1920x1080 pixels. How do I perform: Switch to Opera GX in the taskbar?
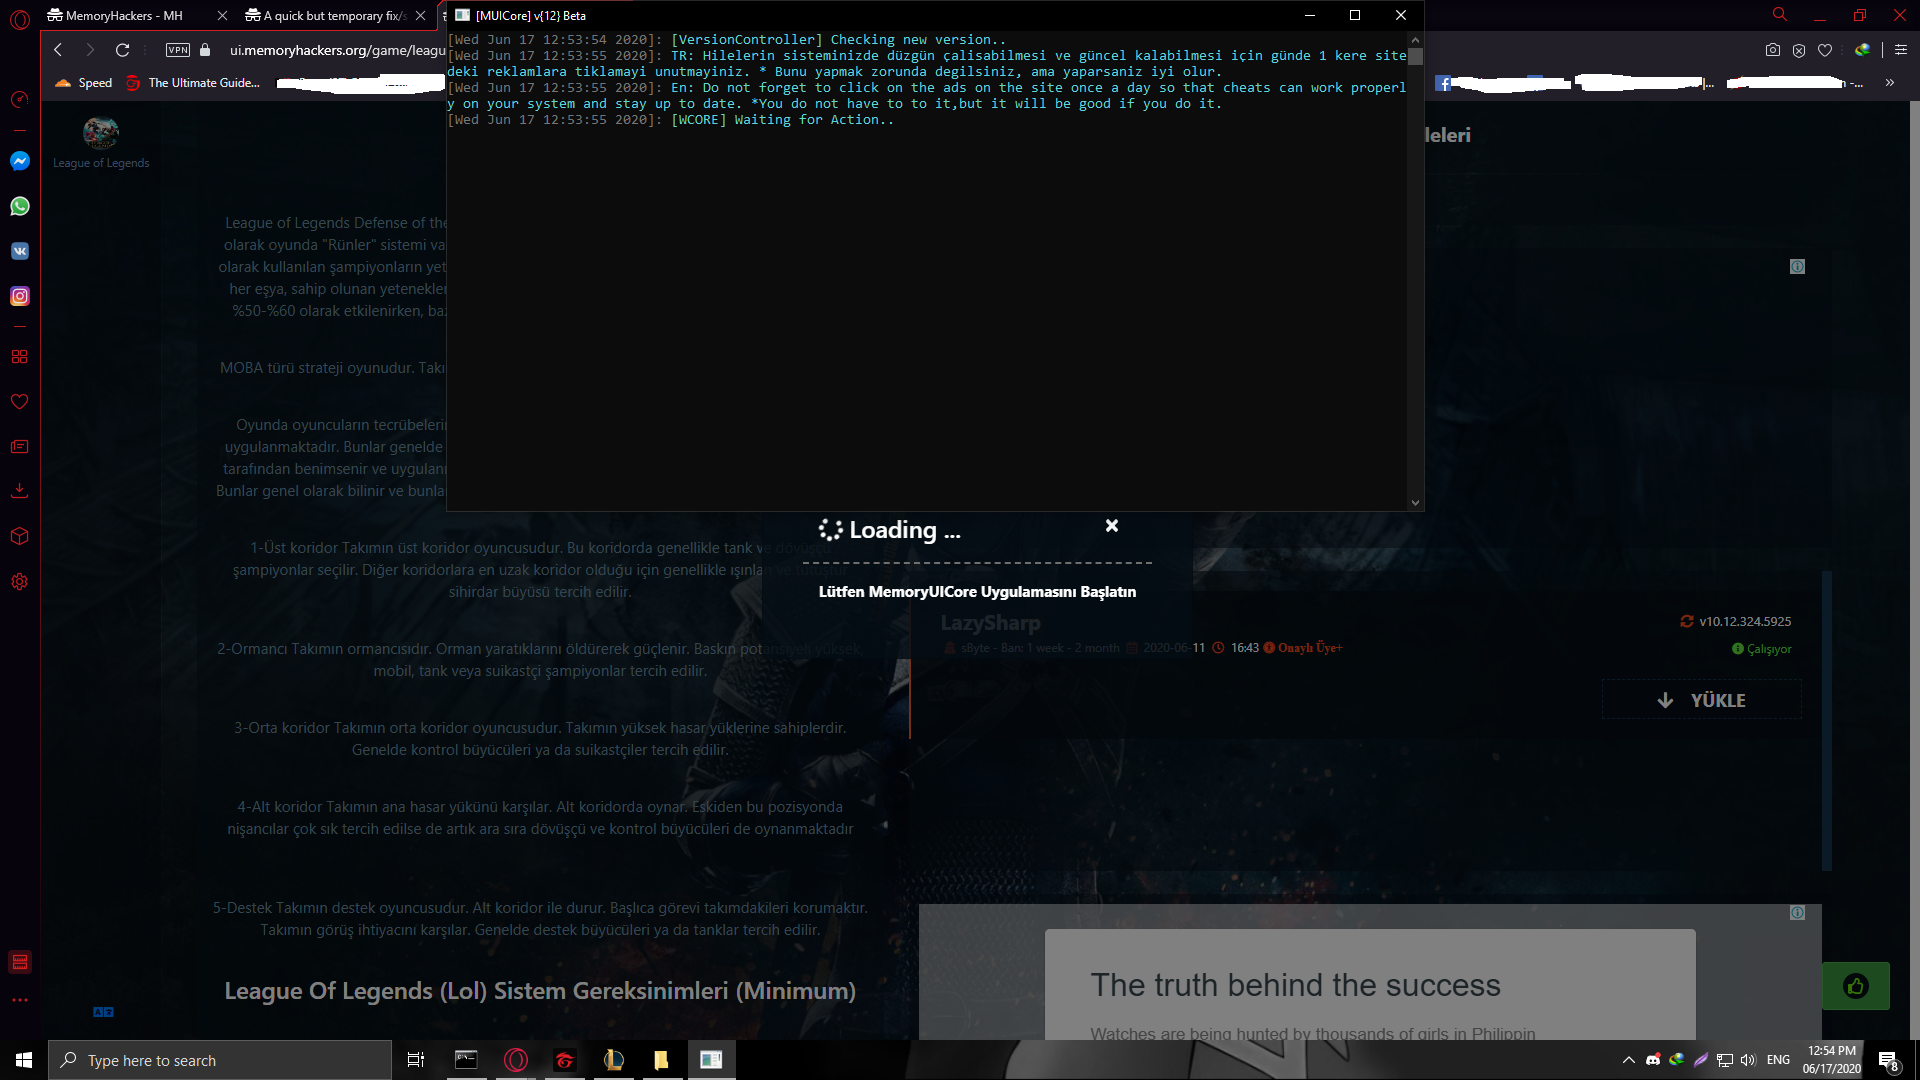click(516, 1060)
